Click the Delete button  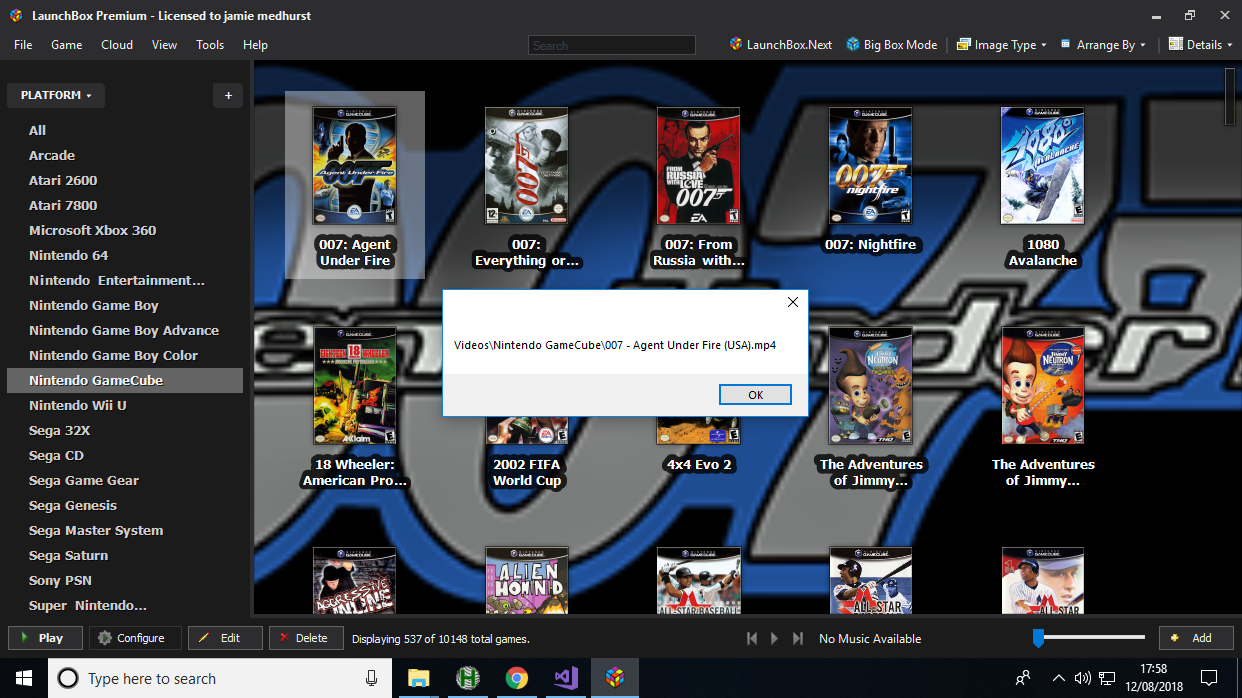coord(306,638)
